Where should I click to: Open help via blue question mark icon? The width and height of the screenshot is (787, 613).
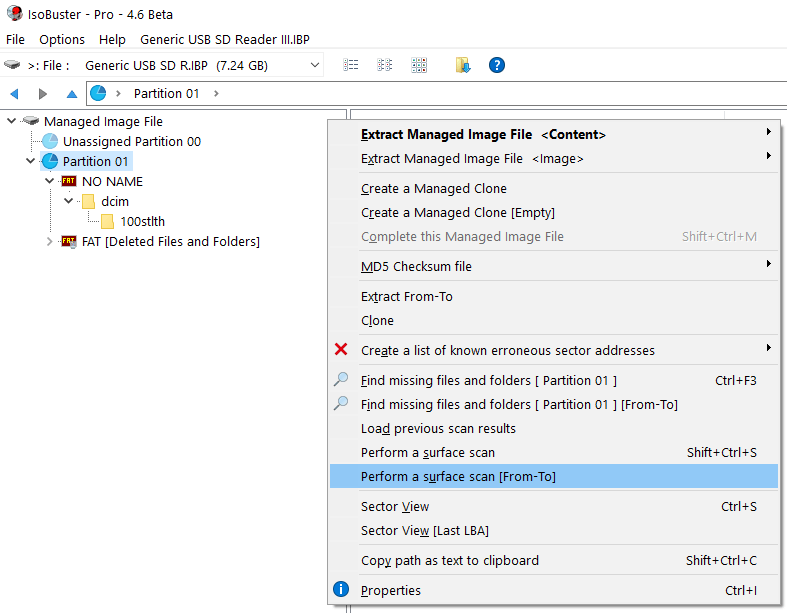tap(496, 65)
